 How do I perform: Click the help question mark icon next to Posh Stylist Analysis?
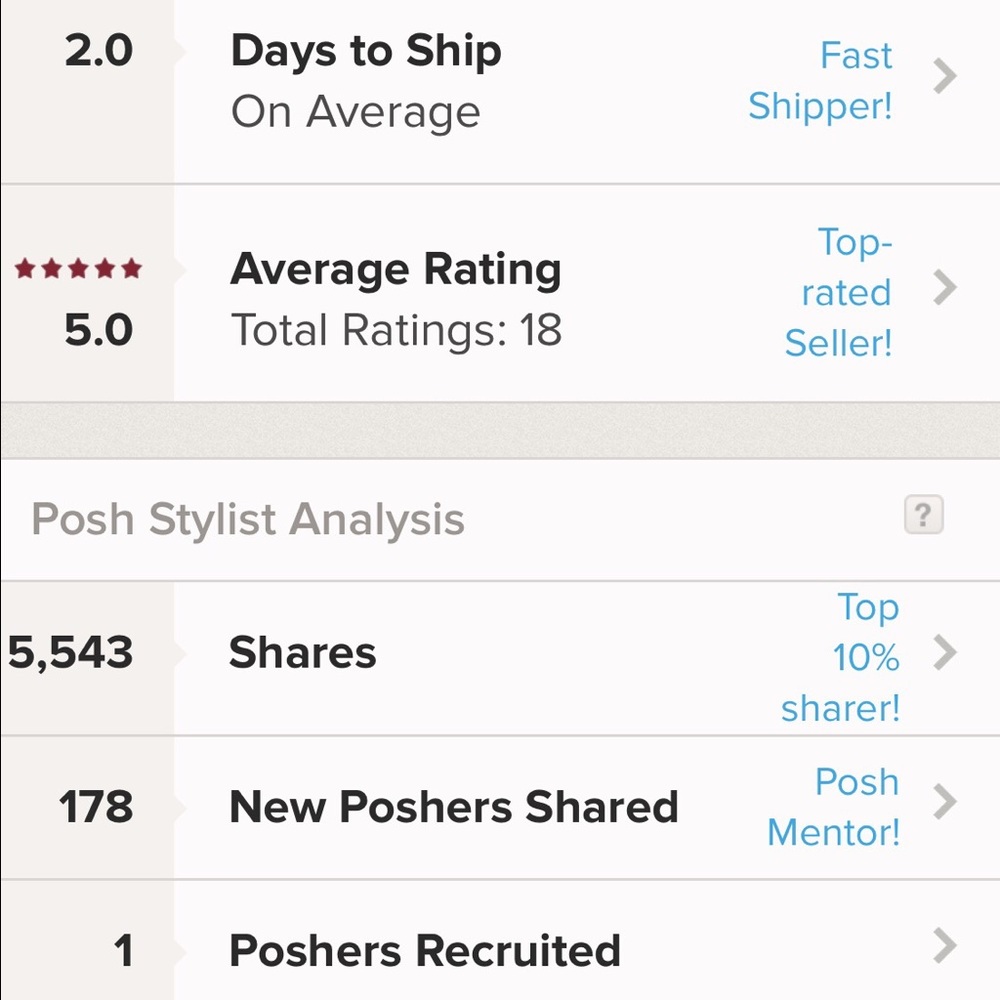[x=922, y=515]
